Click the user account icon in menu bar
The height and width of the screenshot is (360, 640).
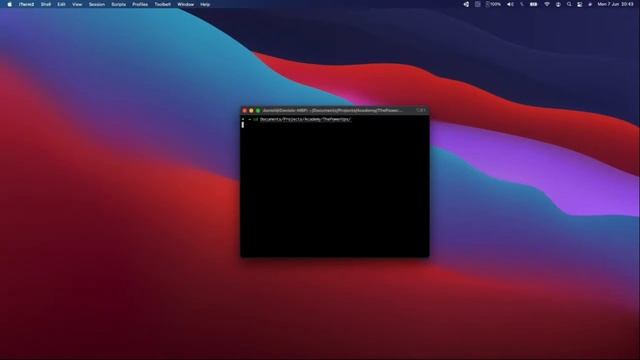[558, 4]
